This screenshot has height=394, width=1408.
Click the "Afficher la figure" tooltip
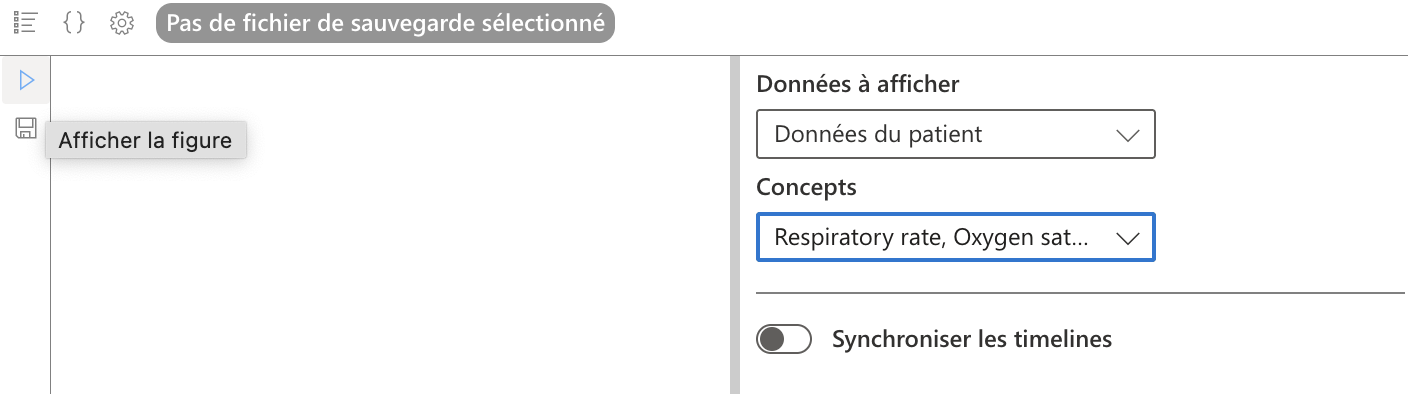click(x=145, y=140)
